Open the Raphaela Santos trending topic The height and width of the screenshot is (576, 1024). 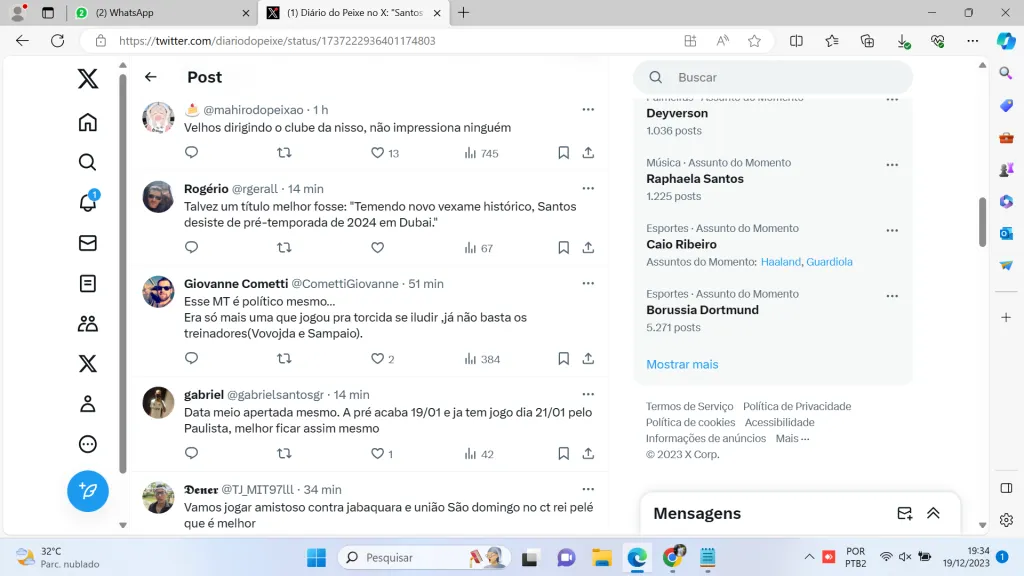695,179
